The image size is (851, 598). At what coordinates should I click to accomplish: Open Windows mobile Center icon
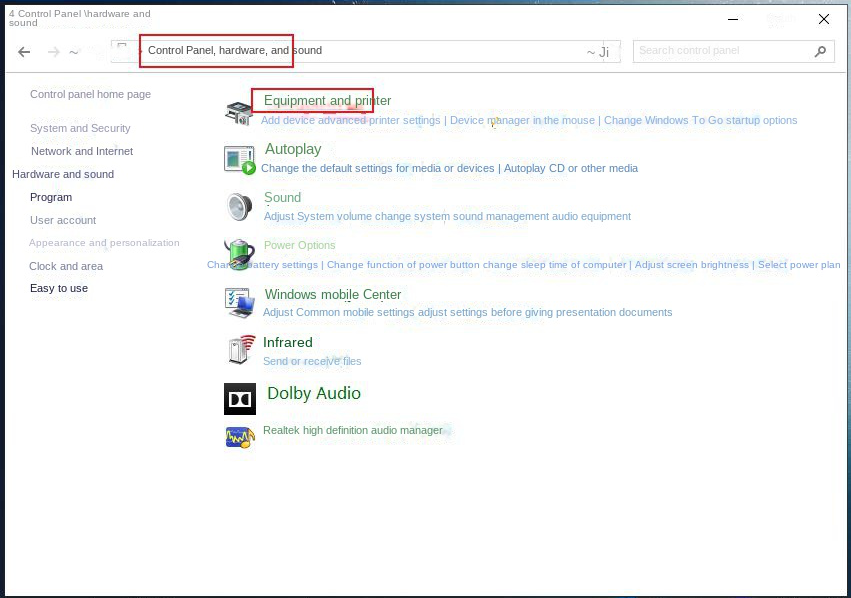[x=239, y=303]
